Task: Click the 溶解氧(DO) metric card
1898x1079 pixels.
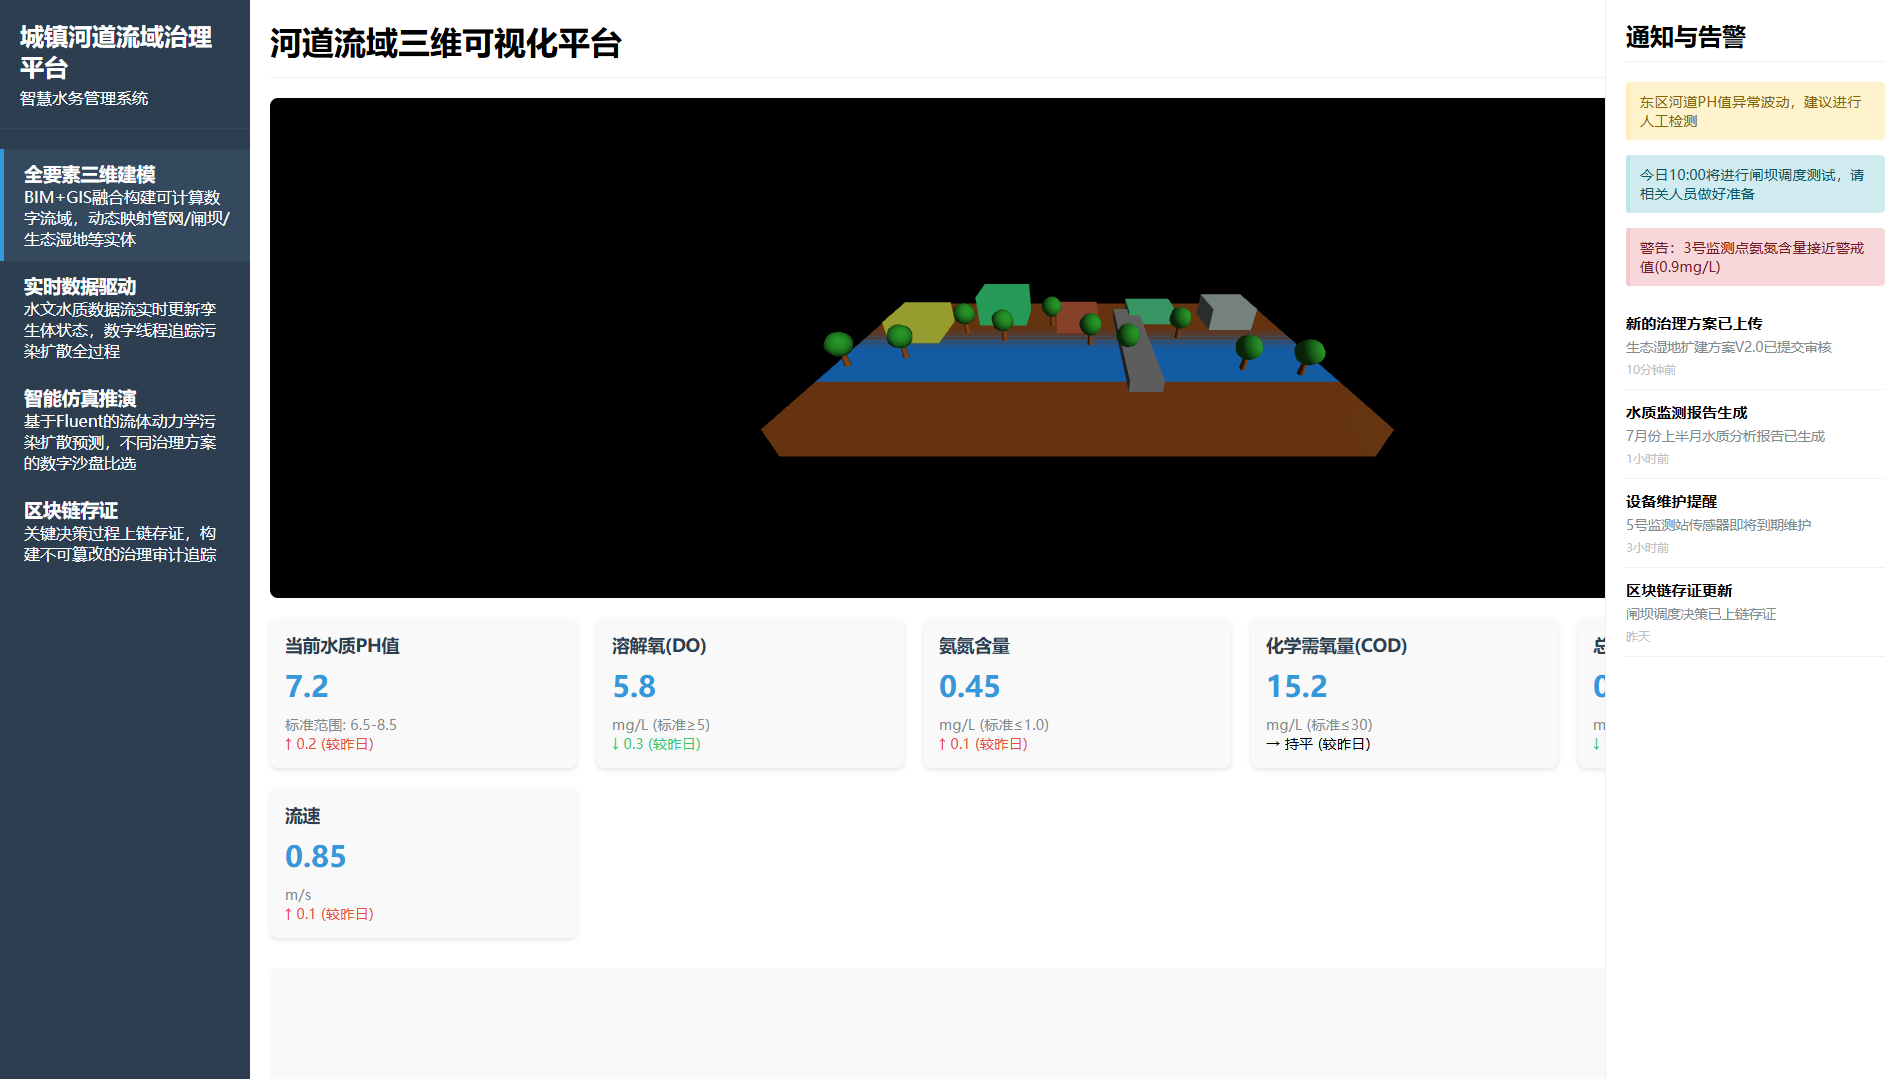Action: point(750,693)
